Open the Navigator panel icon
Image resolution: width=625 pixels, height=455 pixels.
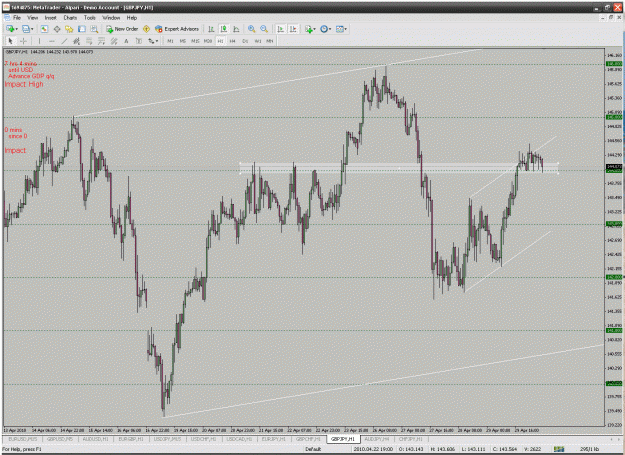pos(69,29)
